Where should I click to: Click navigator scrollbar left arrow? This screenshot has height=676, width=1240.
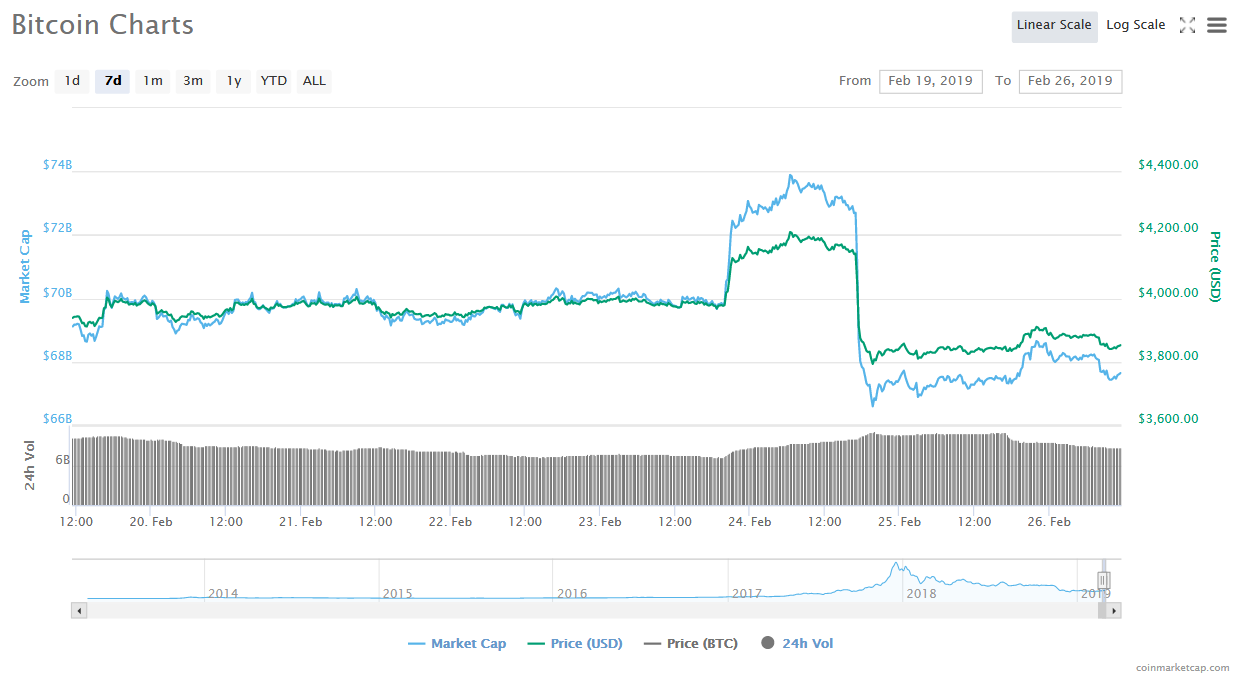pos(78,610)
